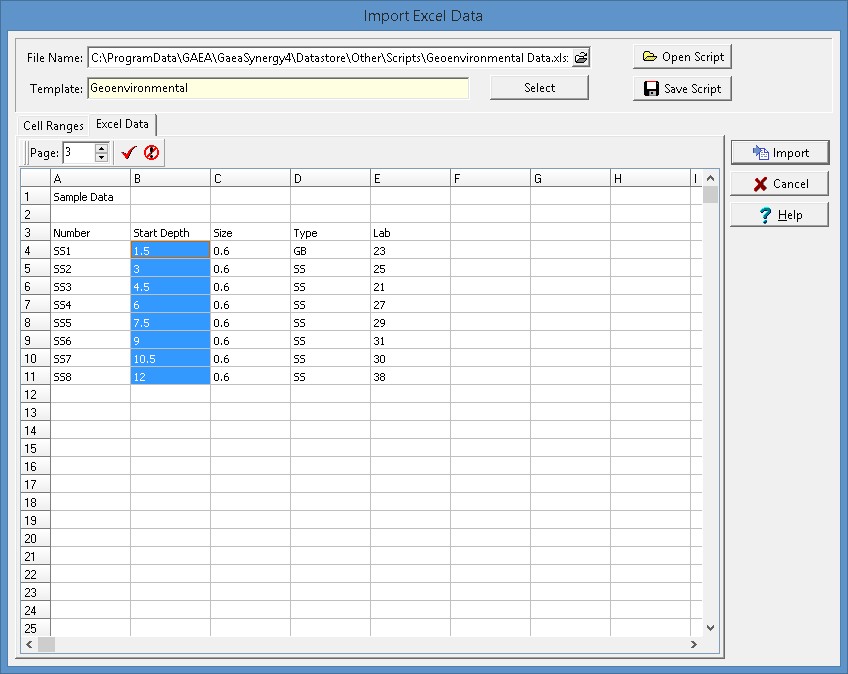
Task: Save the script with Save Script button
Action: point(683,89)
